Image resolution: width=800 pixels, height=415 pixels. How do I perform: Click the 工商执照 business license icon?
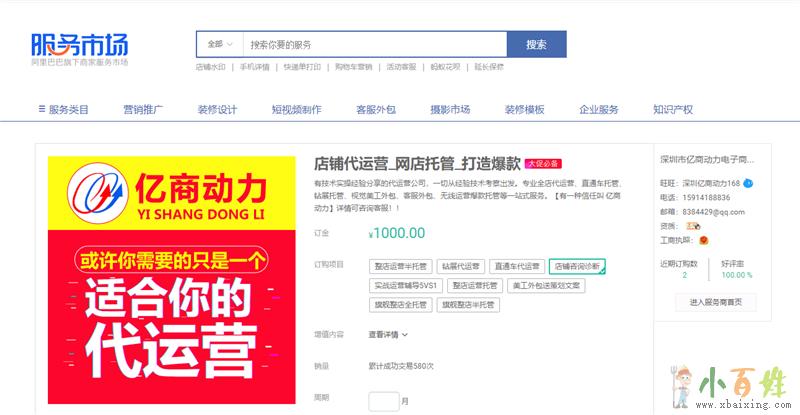[704, 240]
